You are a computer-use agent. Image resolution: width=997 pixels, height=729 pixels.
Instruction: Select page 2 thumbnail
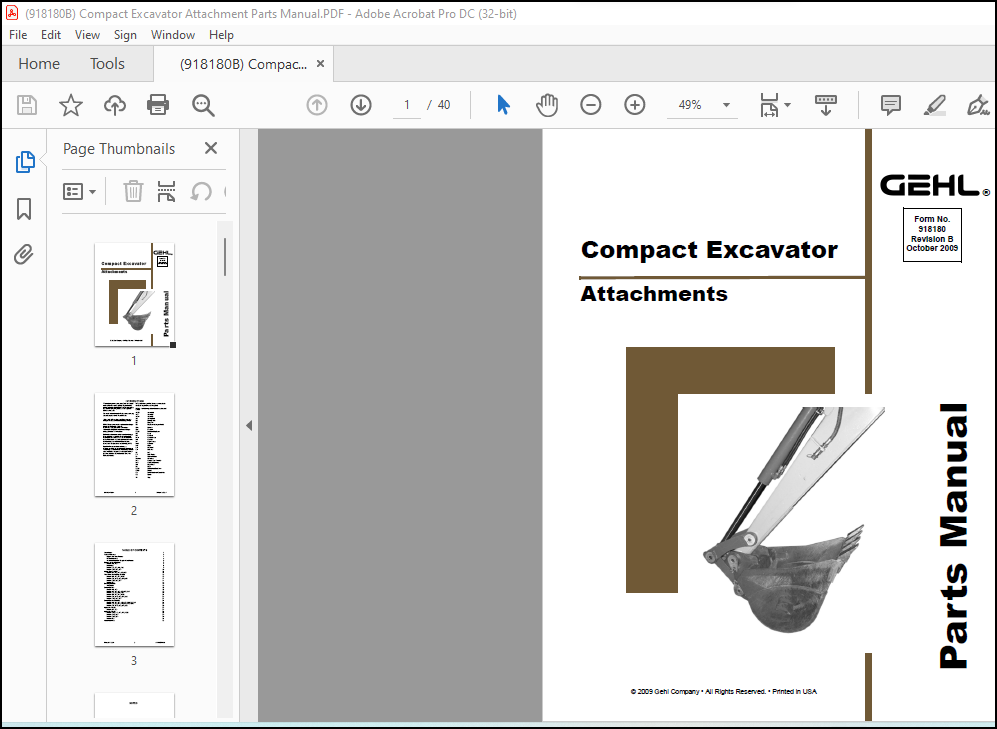click(x=134, y=444)
